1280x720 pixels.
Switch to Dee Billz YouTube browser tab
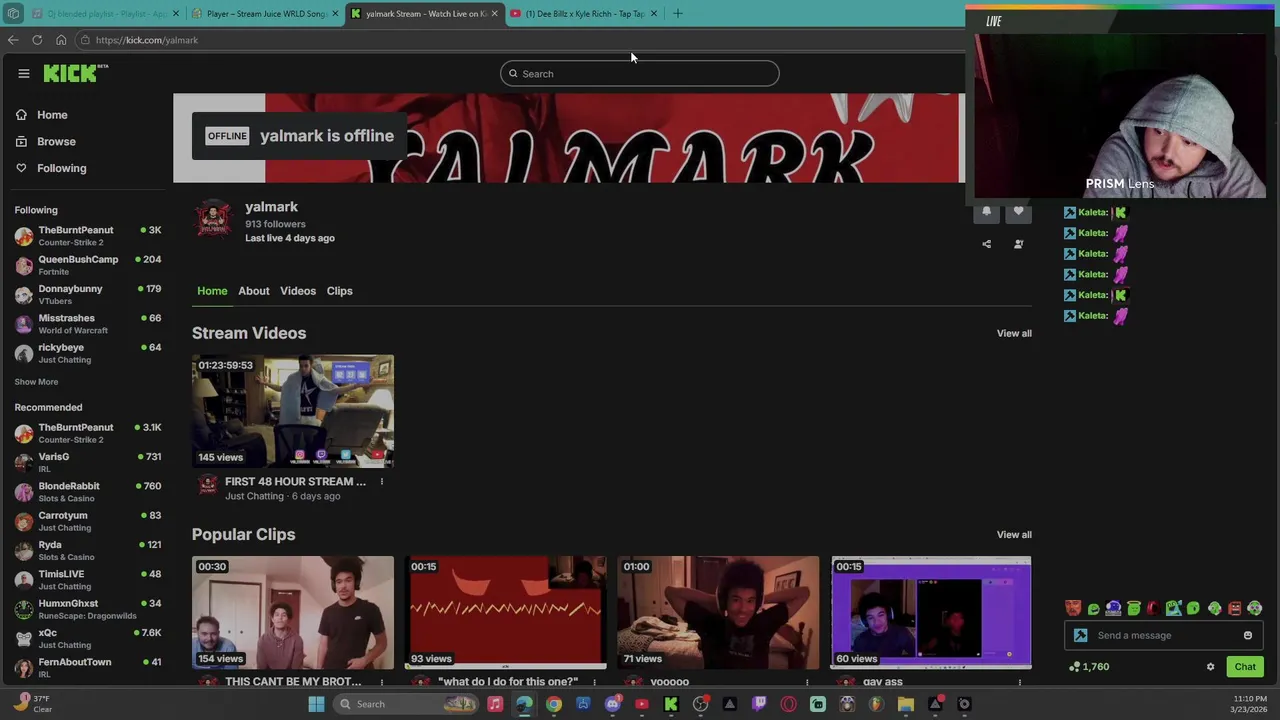tap(585, 14)
